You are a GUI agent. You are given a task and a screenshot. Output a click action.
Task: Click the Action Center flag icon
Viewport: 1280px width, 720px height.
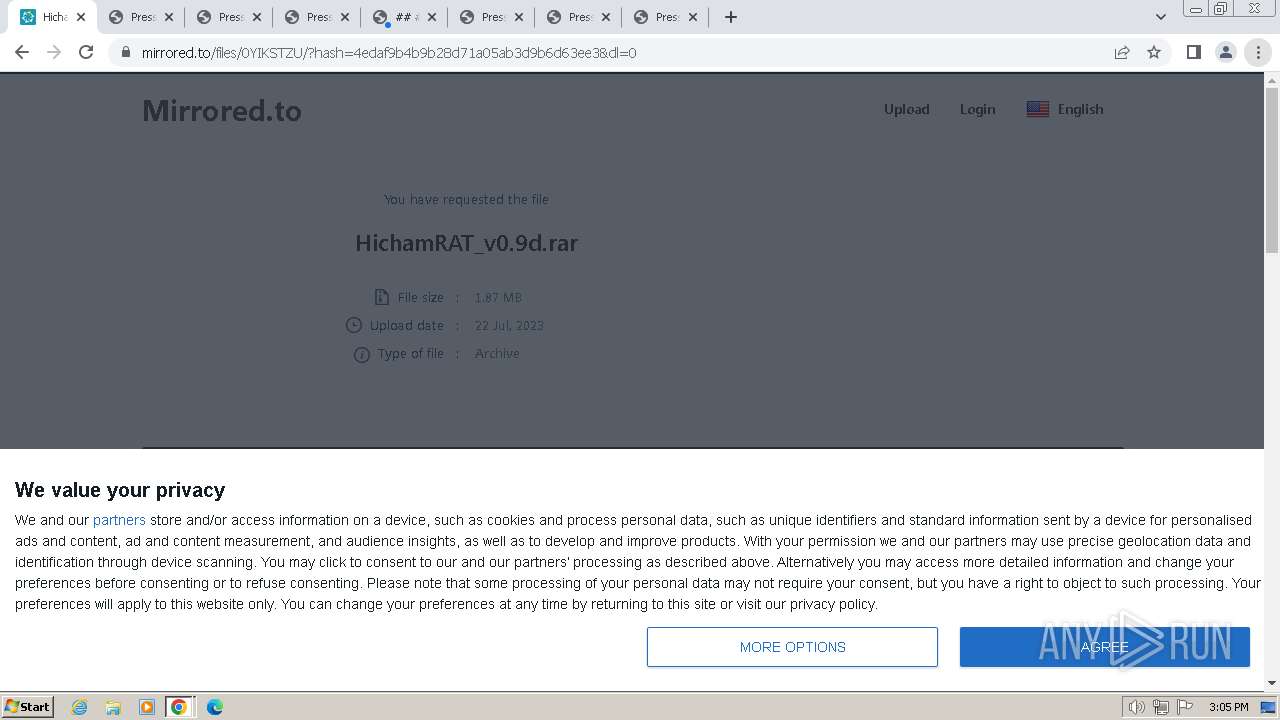pos(1183,707)
